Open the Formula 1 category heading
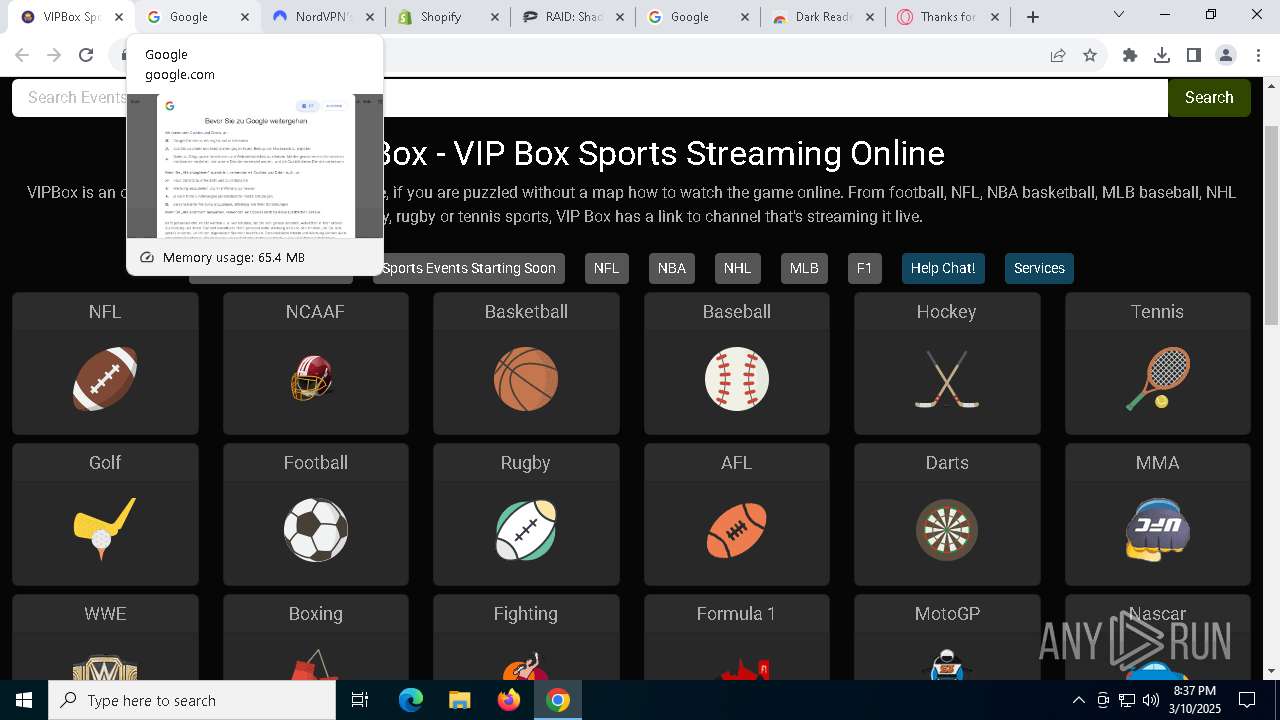The height and width of the screenshot is (720, 1280). (736, 614)
